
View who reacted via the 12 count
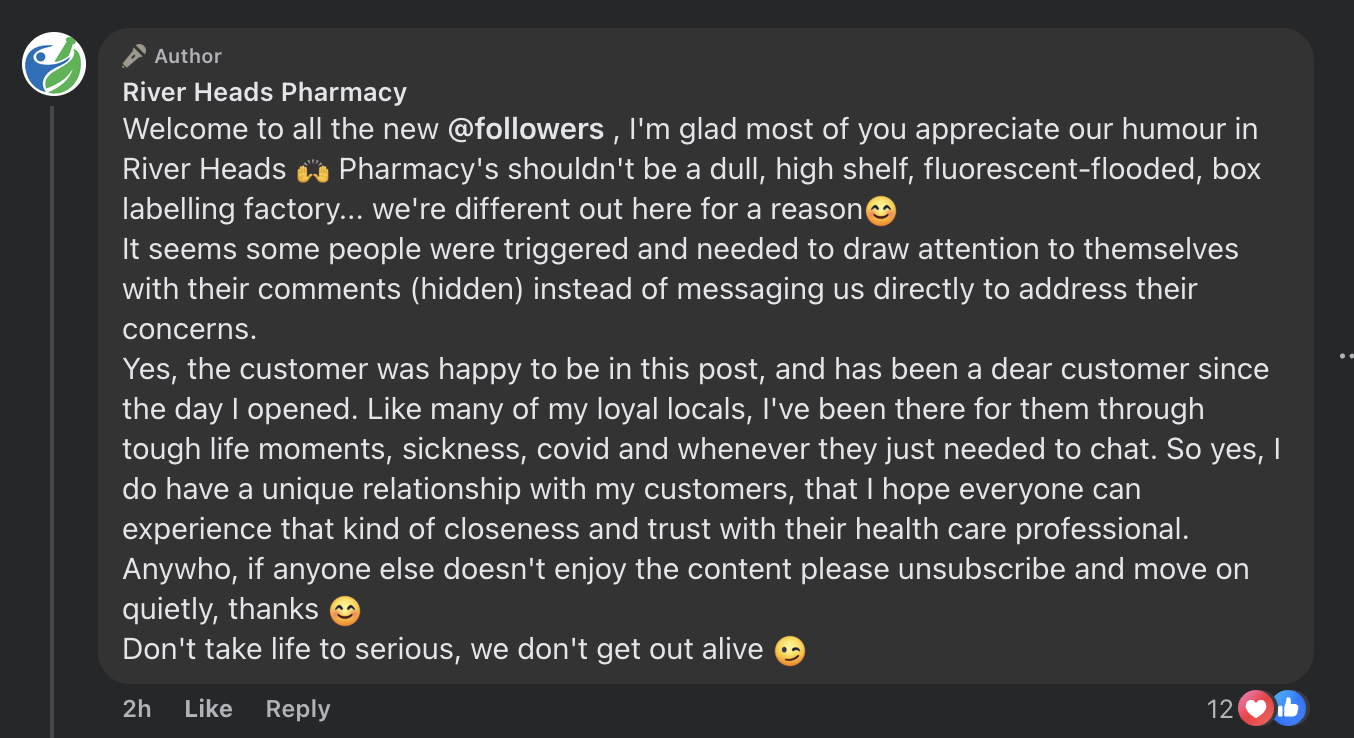(1220, 709)
